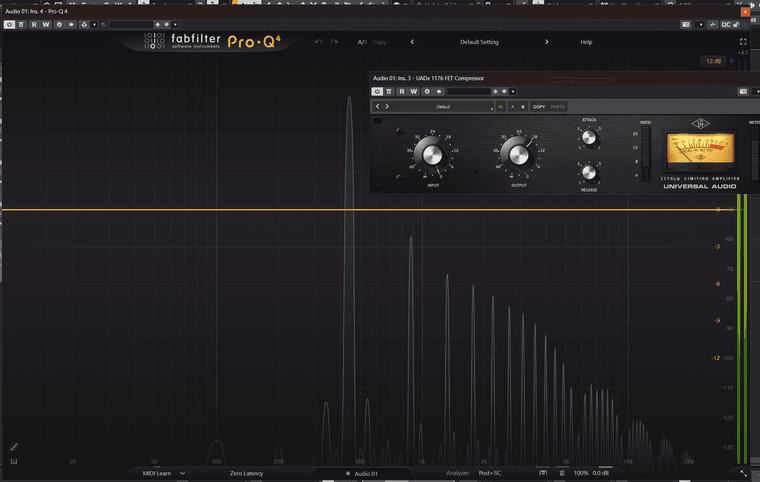This screenshot has width=760, height=482.
Task: Toggle 1176 plugin bypass button
Action: click(389, 91)
